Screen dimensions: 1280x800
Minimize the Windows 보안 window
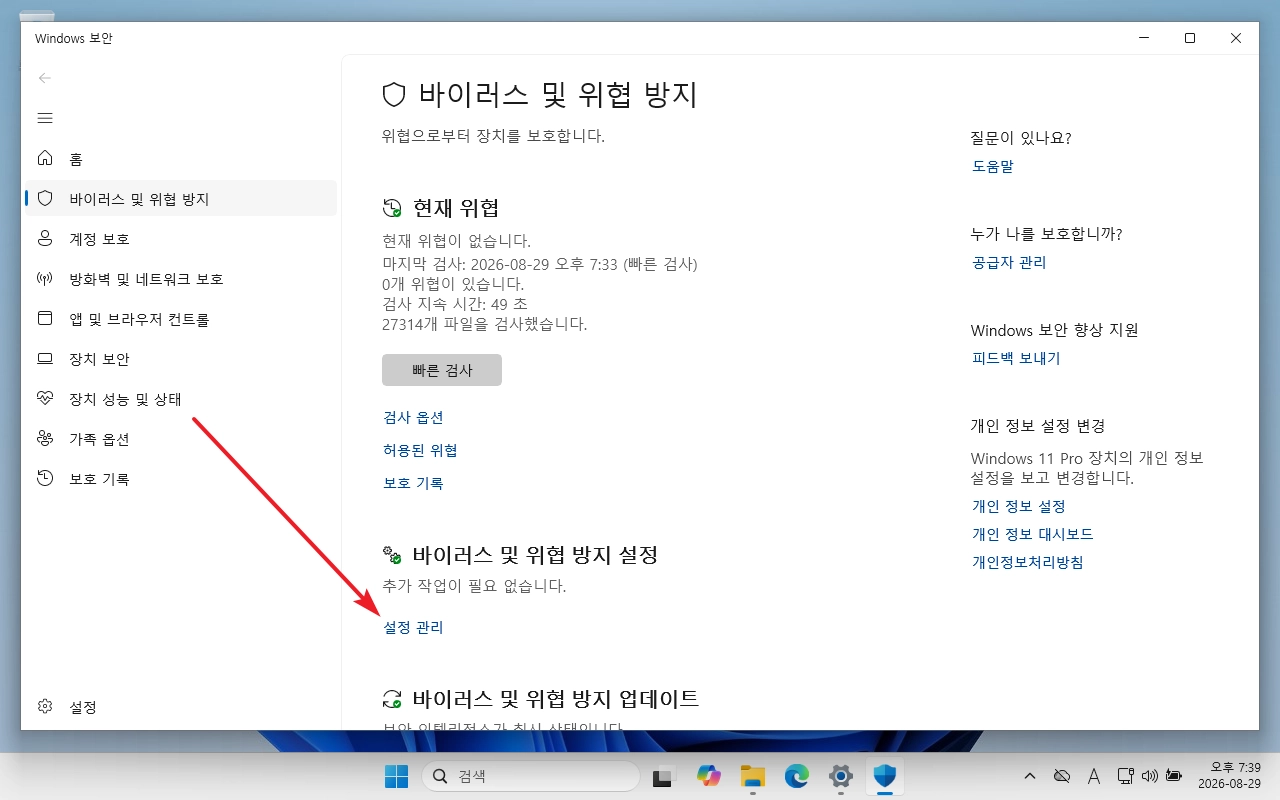1144,38
